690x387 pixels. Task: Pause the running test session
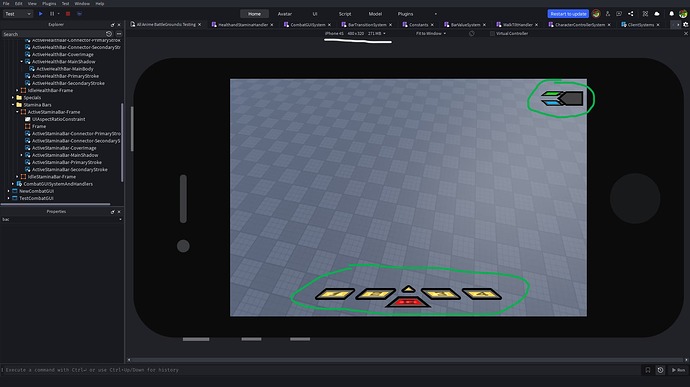[52, 14]
